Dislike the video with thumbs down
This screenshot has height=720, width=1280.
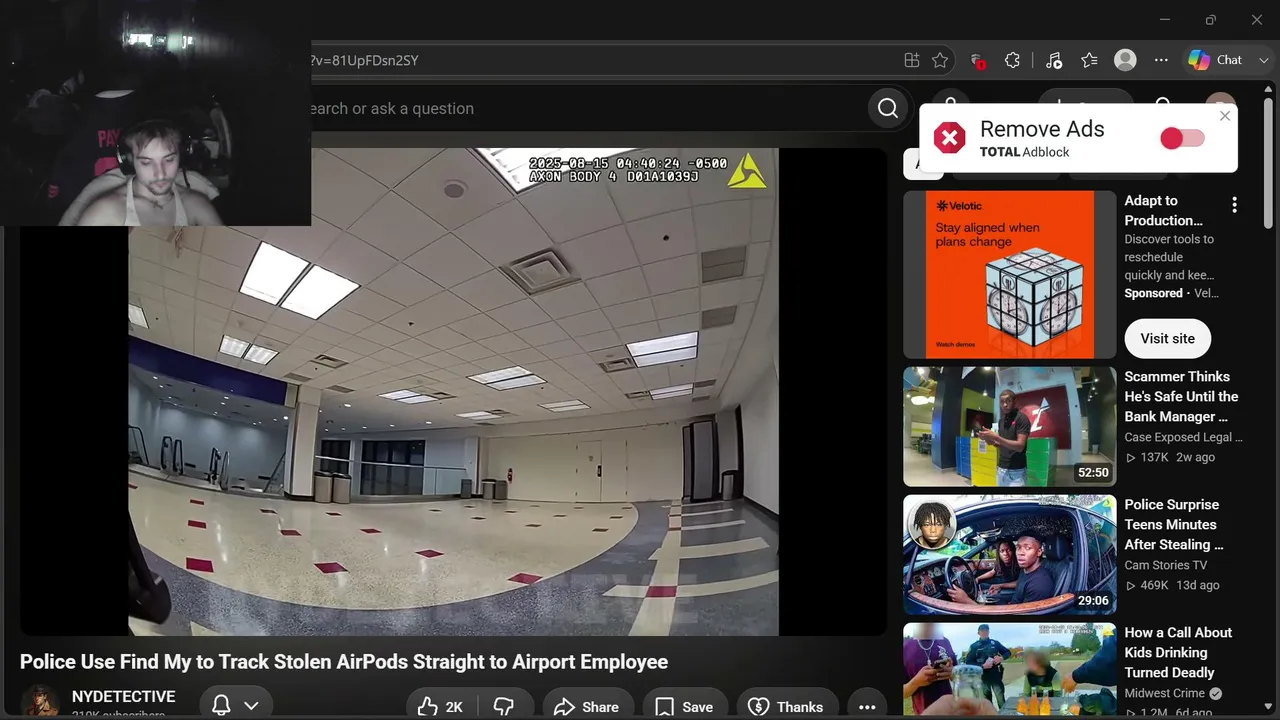[504, 706]
